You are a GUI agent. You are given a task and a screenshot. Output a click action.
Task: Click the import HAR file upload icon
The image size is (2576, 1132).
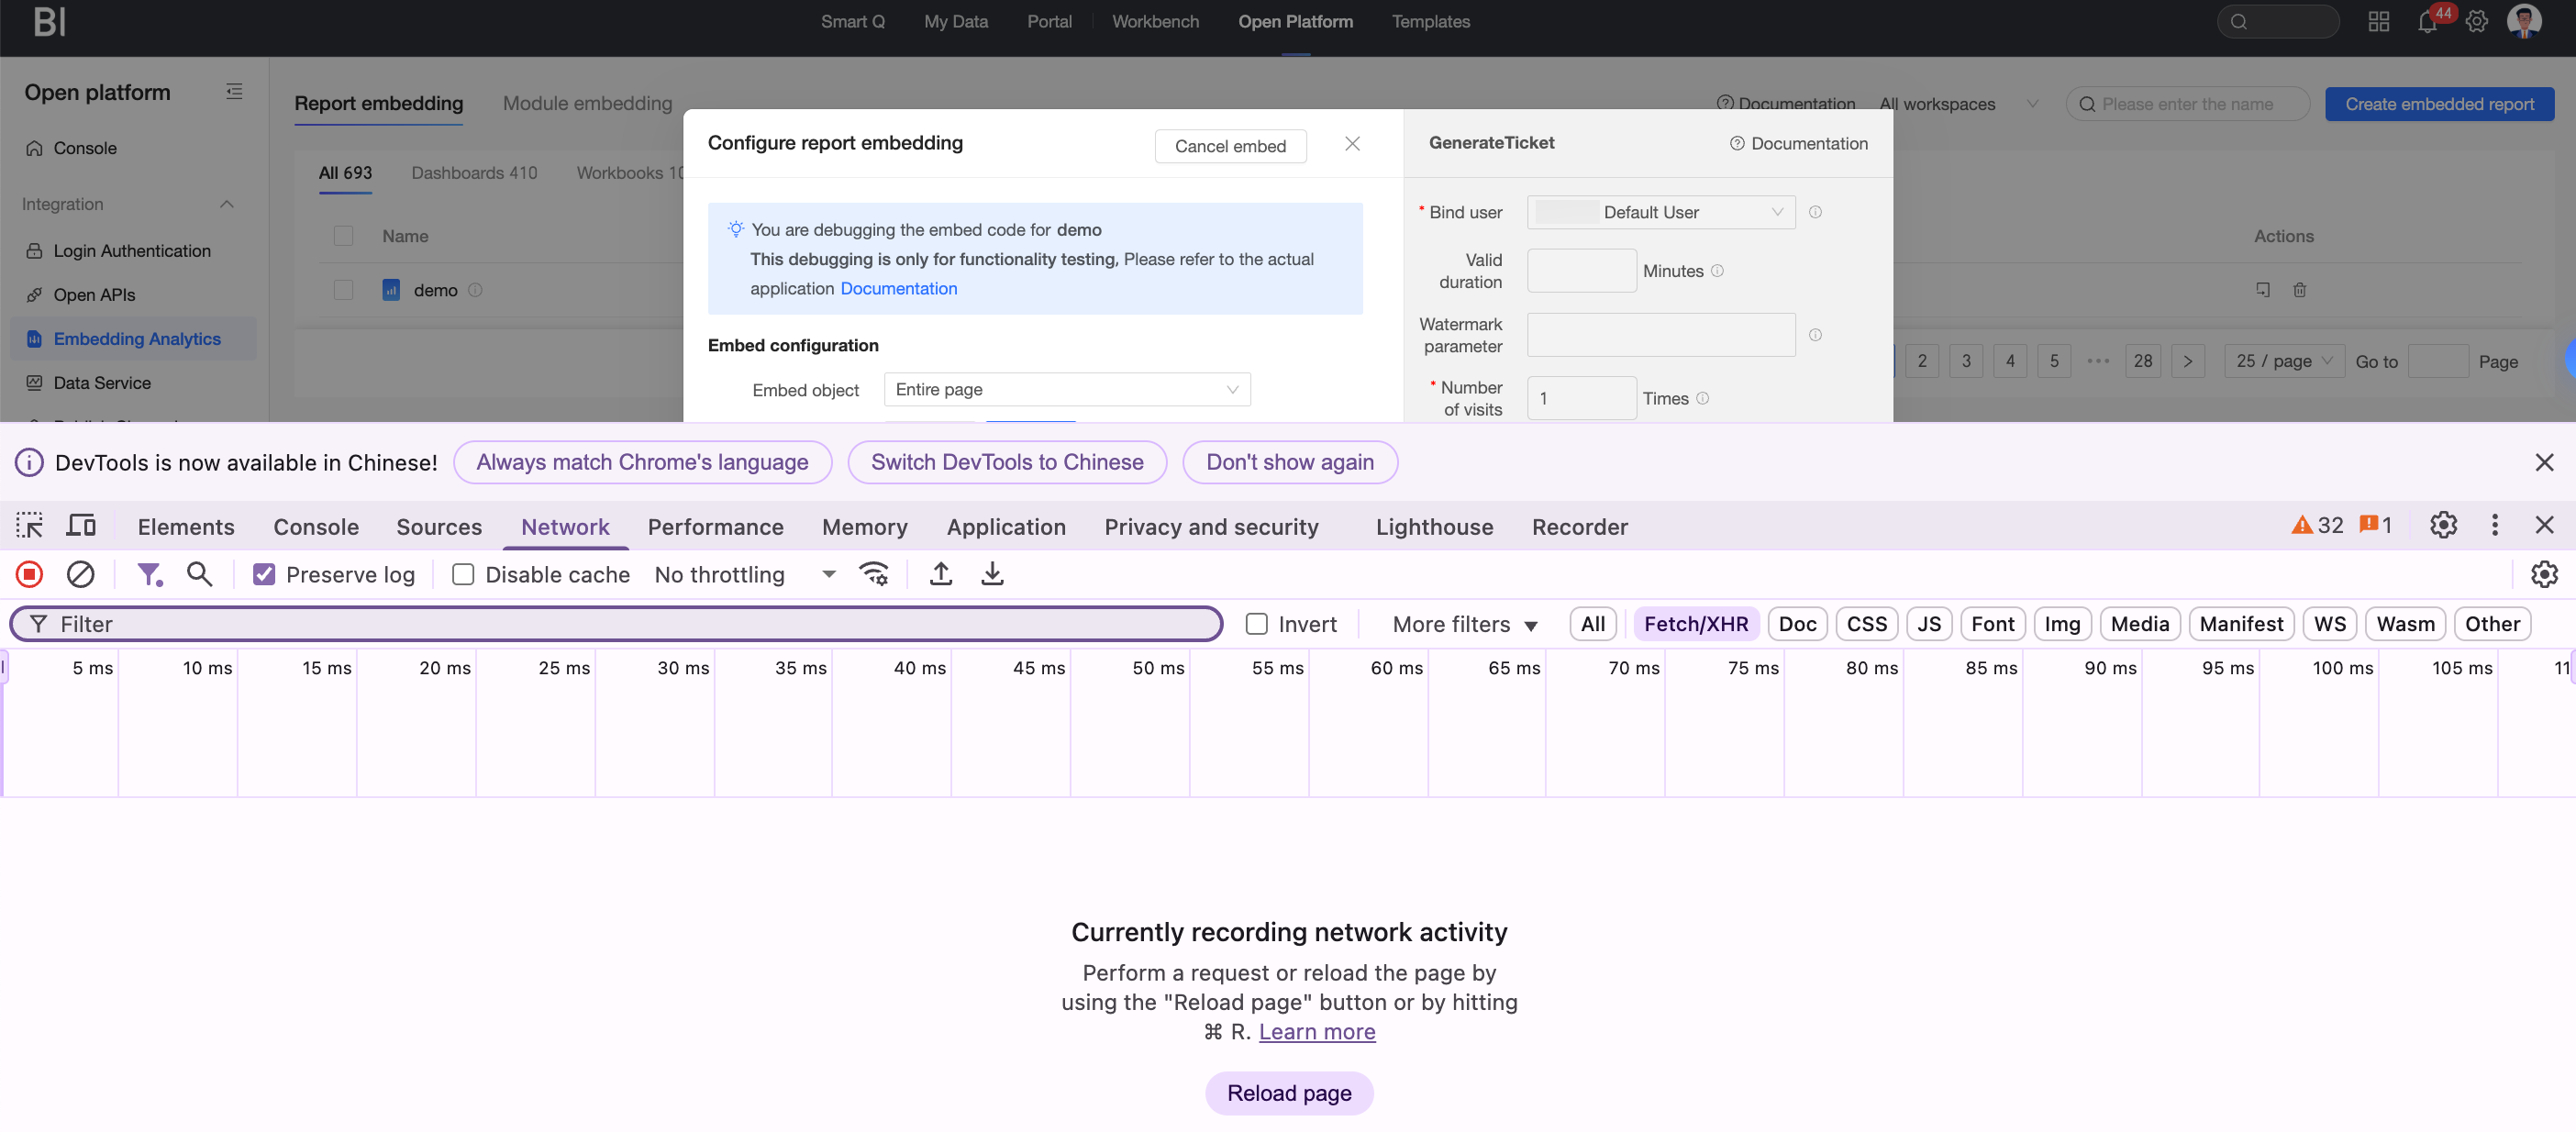940,574
